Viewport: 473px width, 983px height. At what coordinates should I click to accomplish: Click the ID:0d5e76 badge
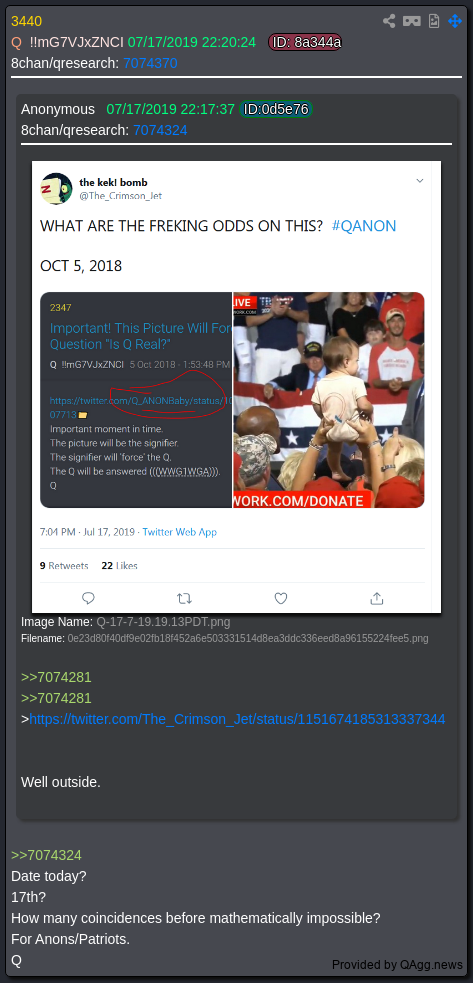pyautogui.click(x=276, y=109)
